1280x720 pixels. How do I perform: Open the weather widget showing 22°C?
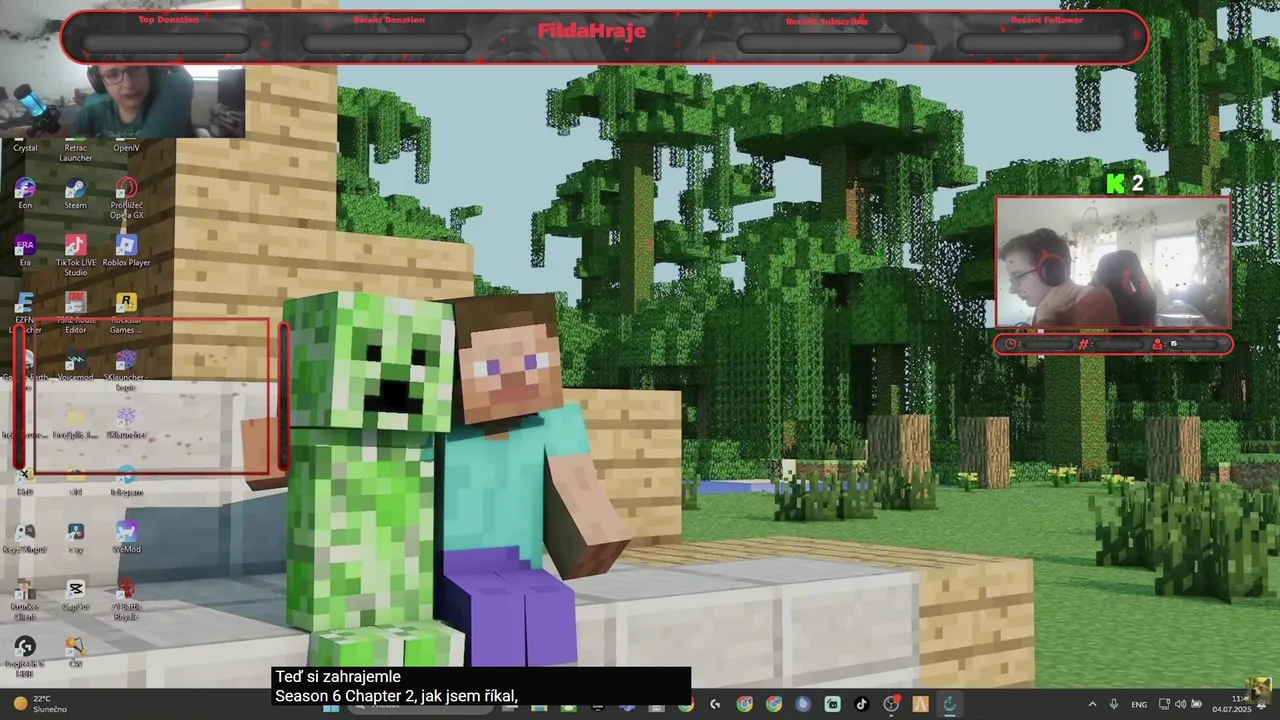[x=40, y=704]
